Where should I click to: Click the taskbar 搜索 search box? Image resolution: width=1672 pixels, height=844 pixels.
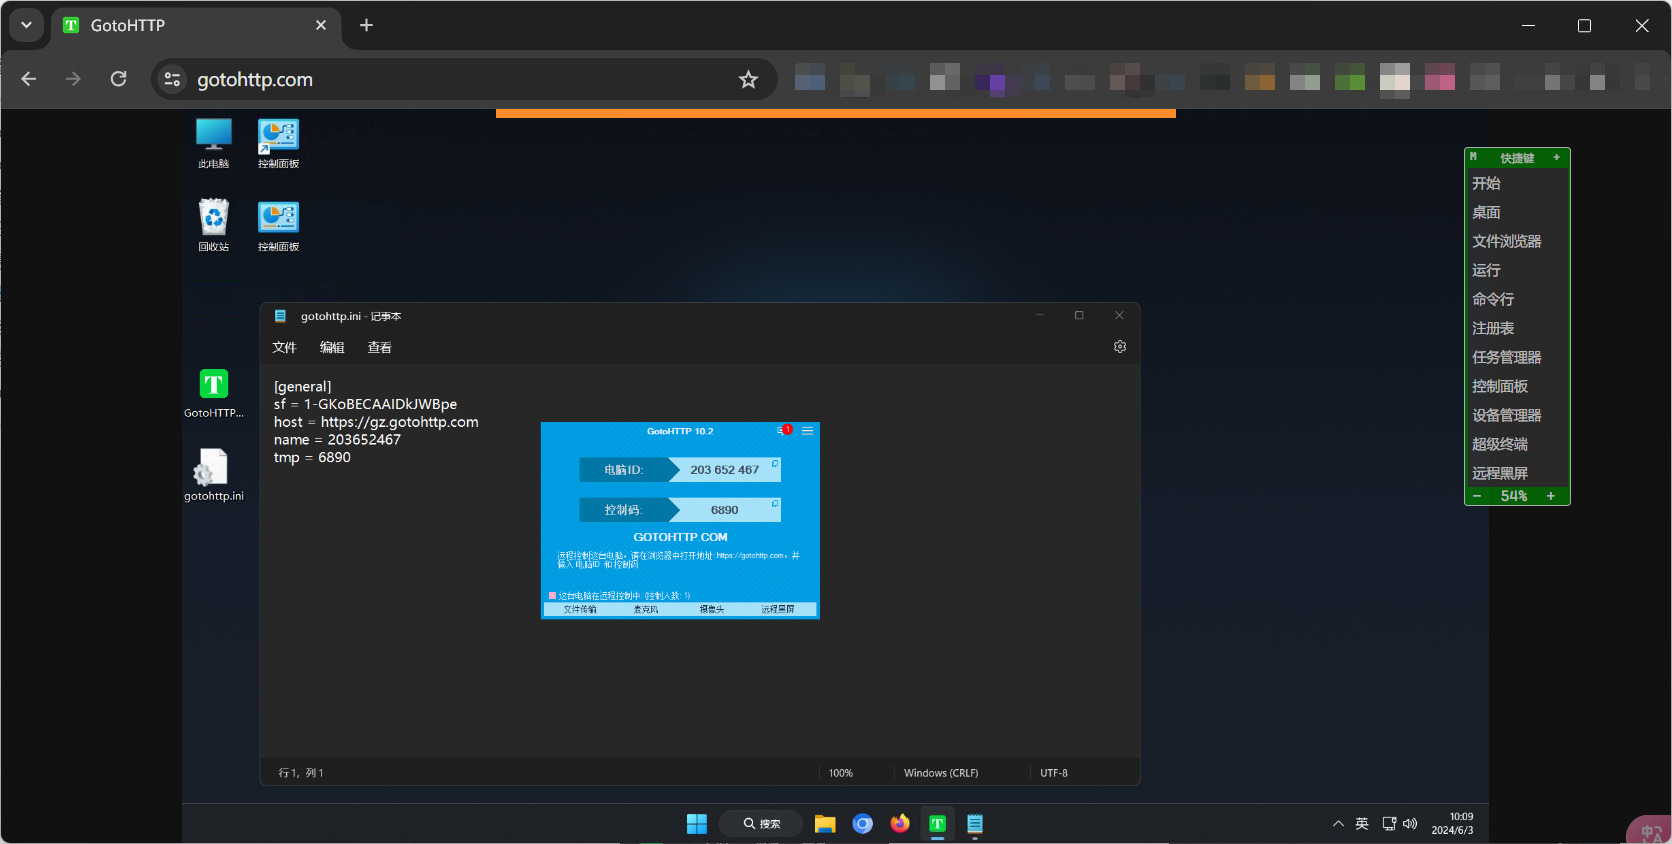tap(761, 824)
